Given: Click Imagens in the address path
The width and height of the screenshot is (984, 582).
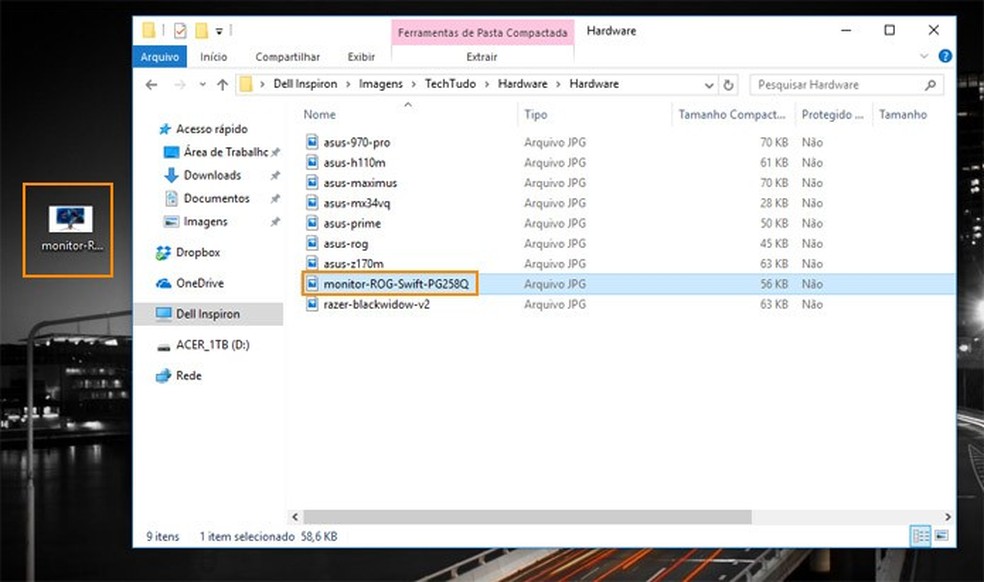Looking at the screenshot, I should pyautogui.click(x=381, y=84).
